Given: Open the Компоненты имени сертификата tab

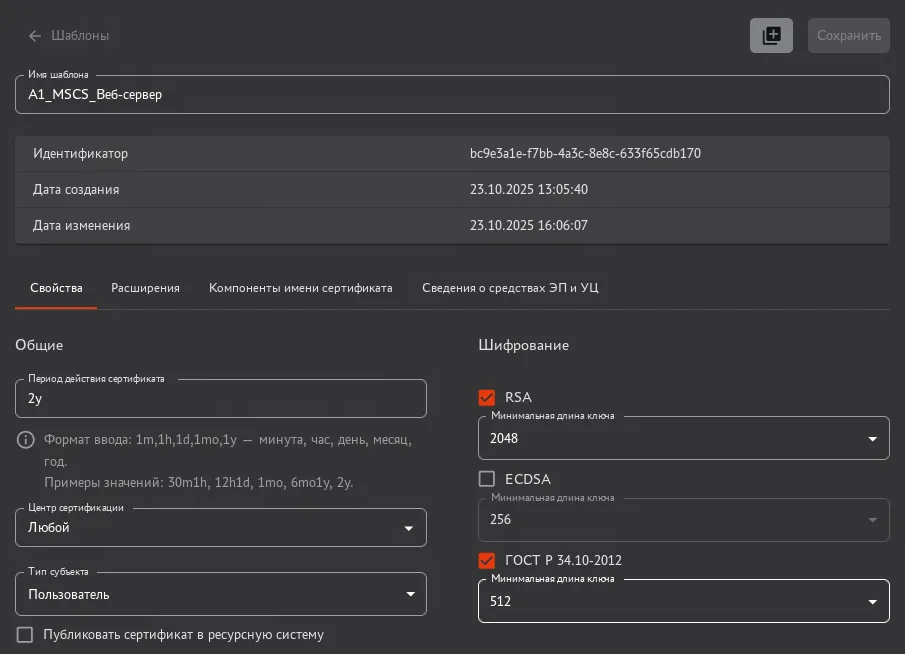Looking at the screenshot, I should coord(301,287).
